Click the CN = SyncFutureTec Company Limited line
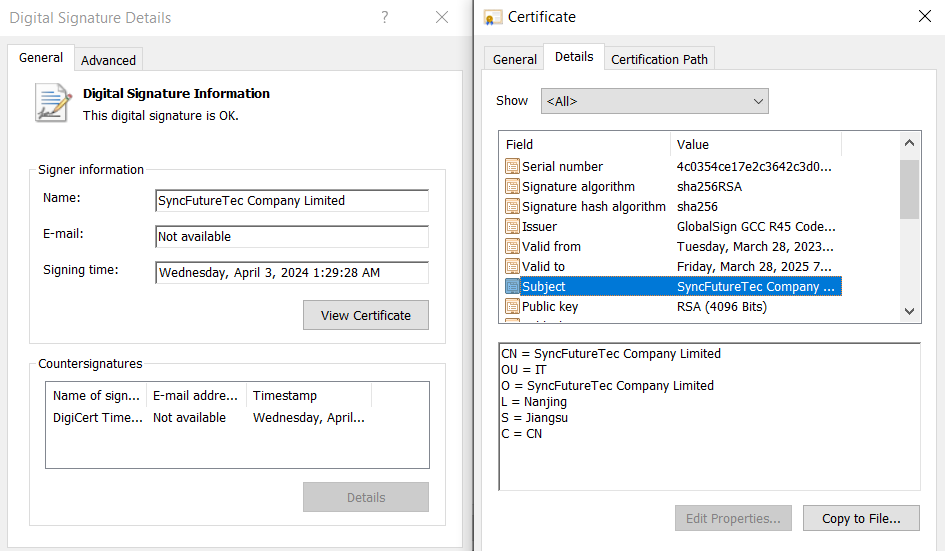Viewport: 945px width, 551px height. (x=611, y=354)
